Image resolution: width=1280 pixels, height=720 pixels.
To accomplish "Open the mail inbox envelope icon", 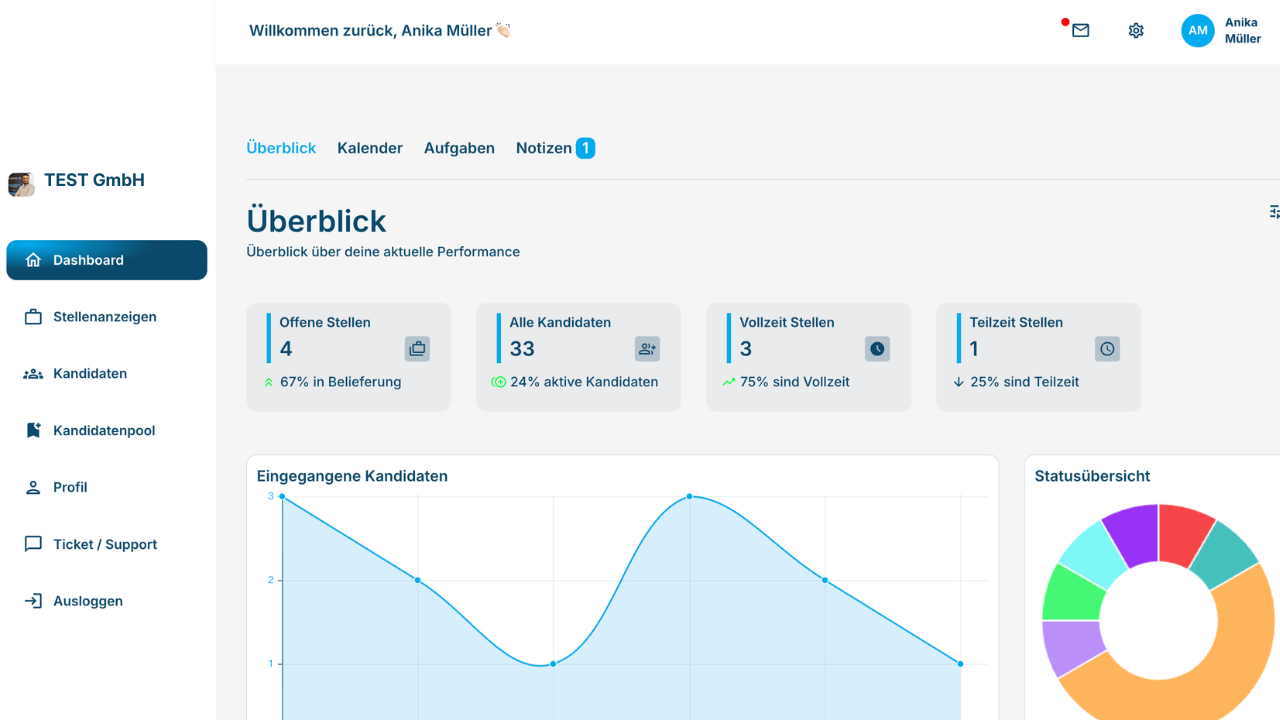I will (x=1080, y=31).
